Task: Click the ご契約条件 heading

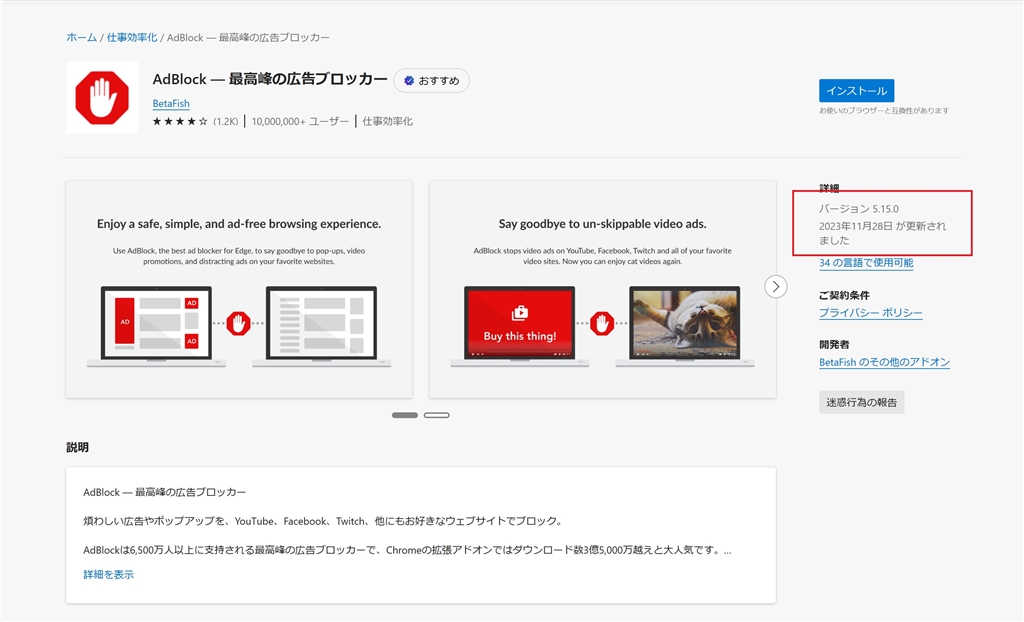Action: pyautogui.click(x=844, y=295)
